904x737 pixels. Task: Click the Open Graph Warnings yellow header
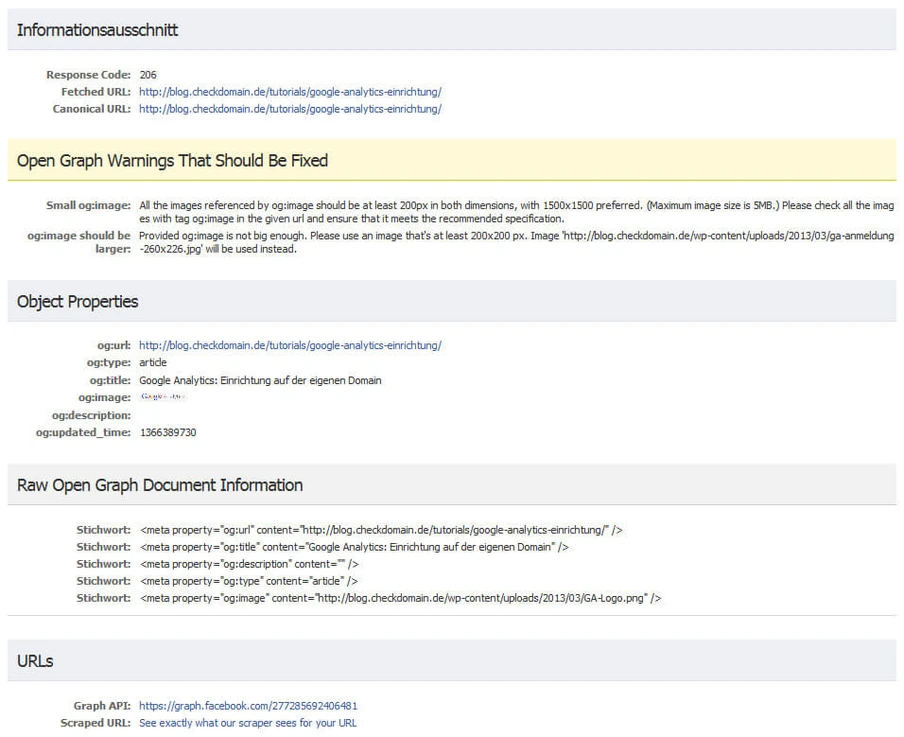click(x=172, y=160)
